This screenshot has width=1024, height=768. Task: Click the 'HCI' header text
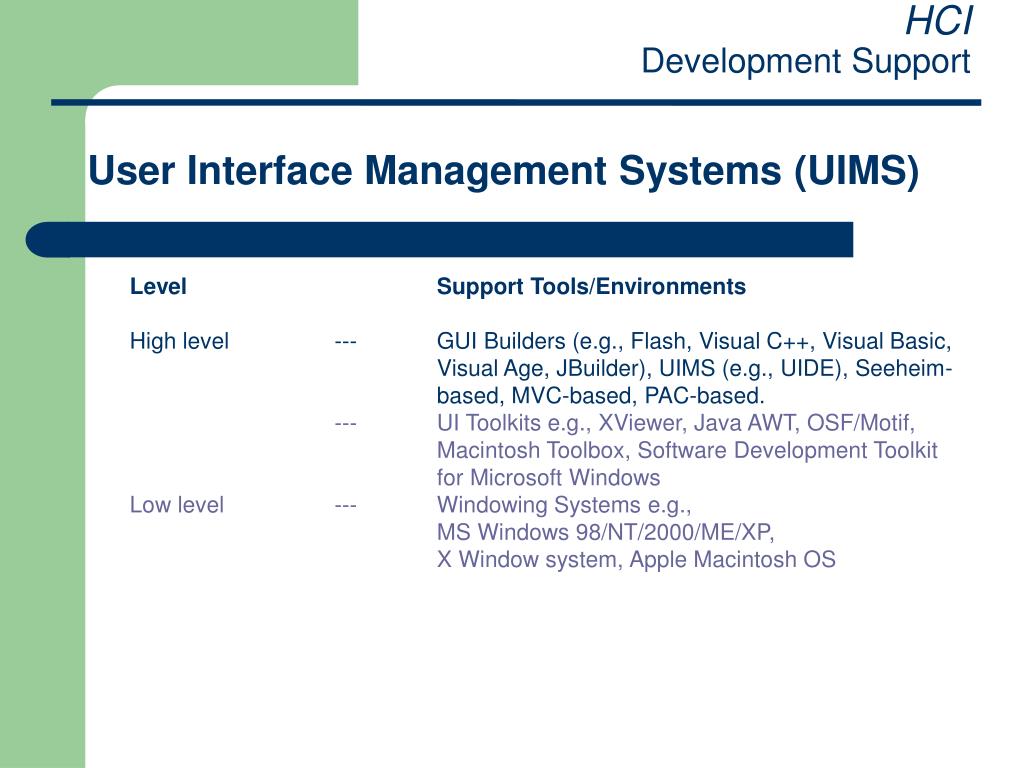pyautogui.click(x=938, y=21)
